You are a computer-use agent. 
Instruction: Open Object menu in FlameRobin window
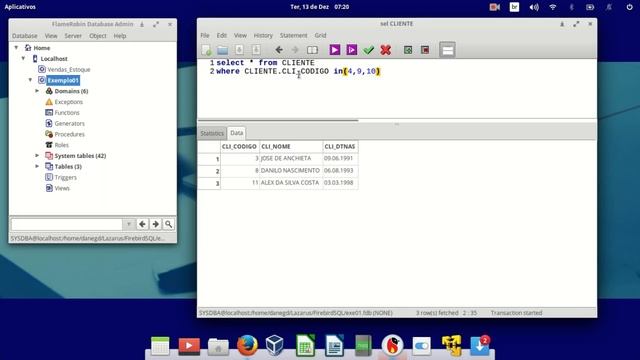pyautogui.click(x=98, y=36)
